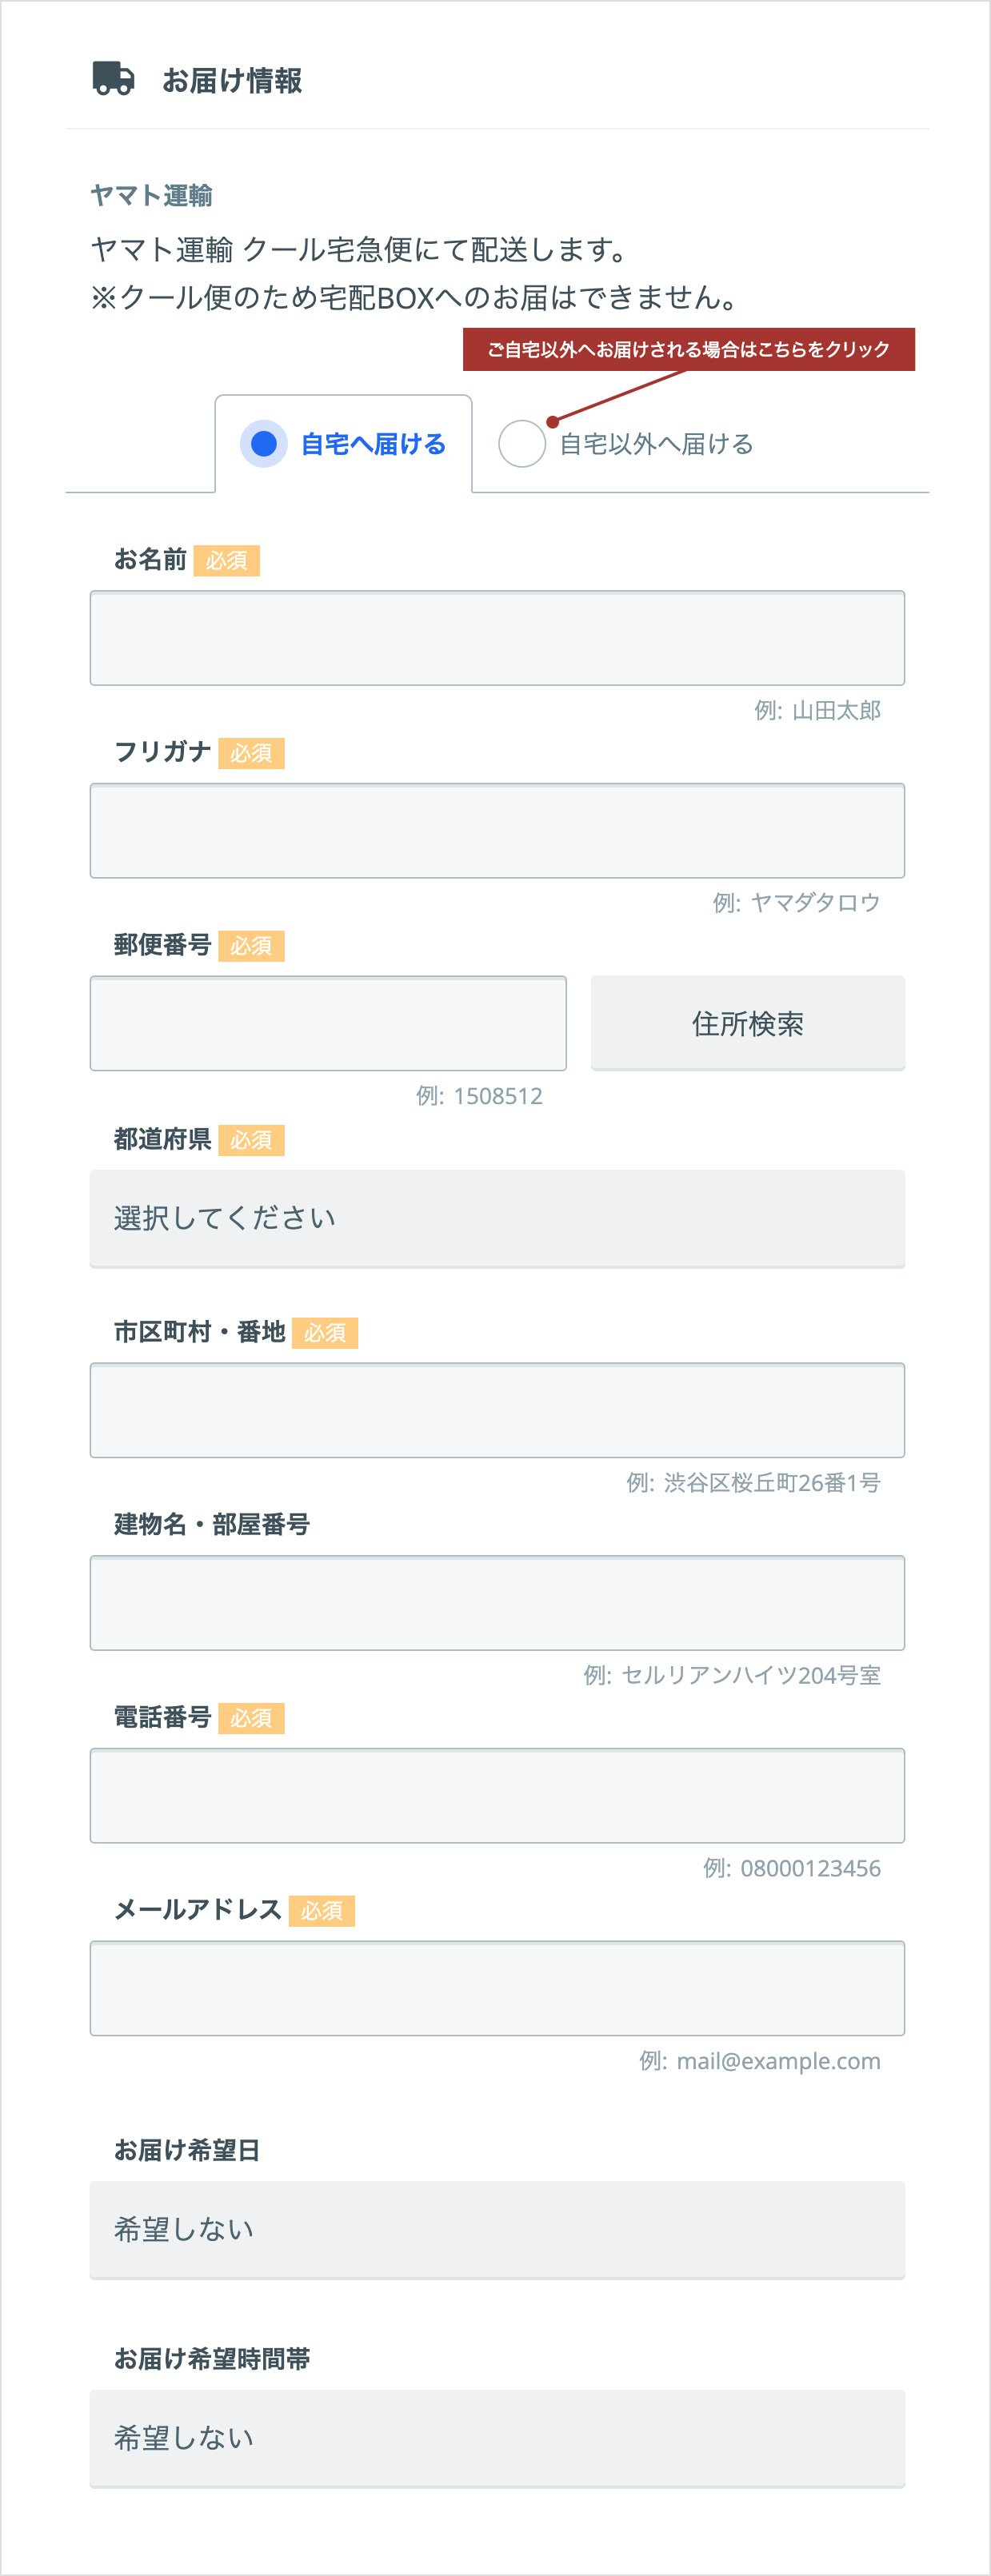
Task: Click the お届け情報 section heading
Action: point(232,80)
